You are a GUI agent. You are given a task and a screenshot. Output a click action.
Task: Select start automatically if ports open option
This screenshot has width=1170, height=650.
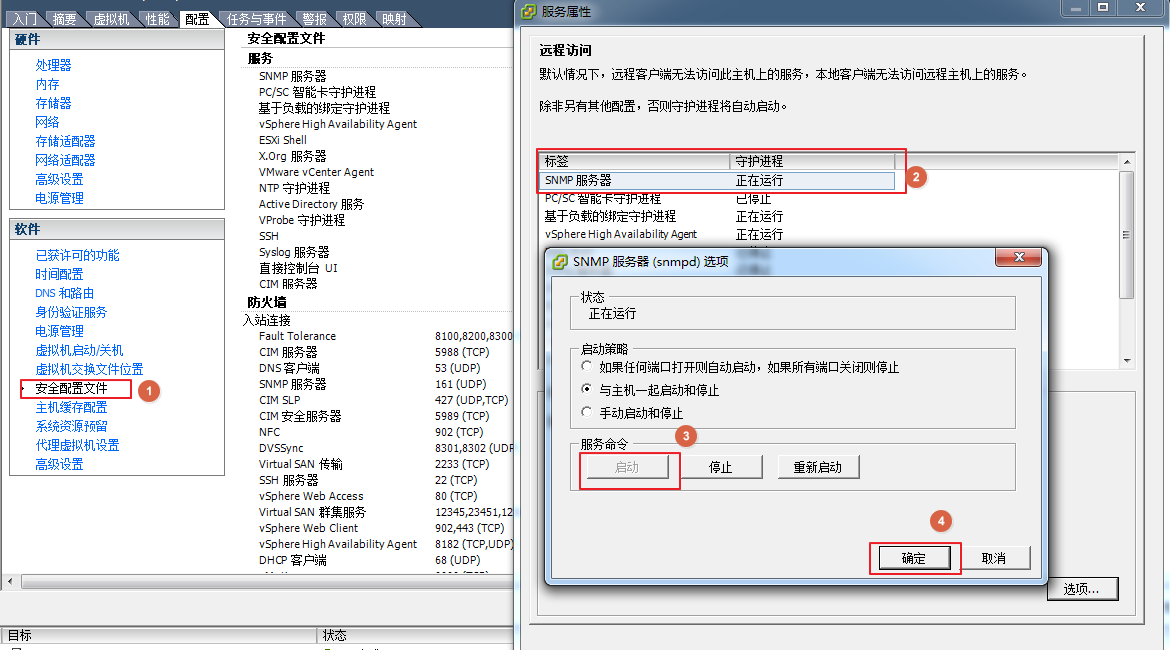(586, 366)
